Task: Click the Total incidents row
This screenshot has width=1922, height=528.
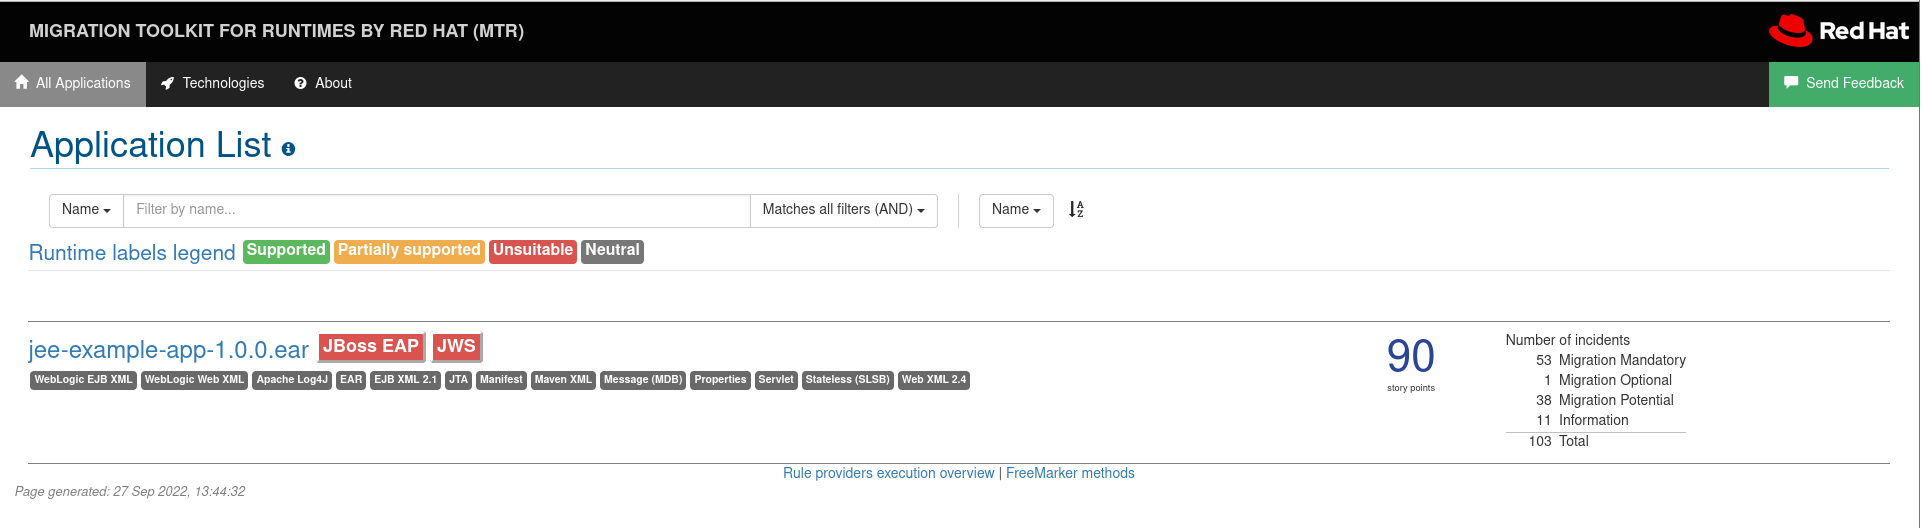Action: tap(1596, 441)
